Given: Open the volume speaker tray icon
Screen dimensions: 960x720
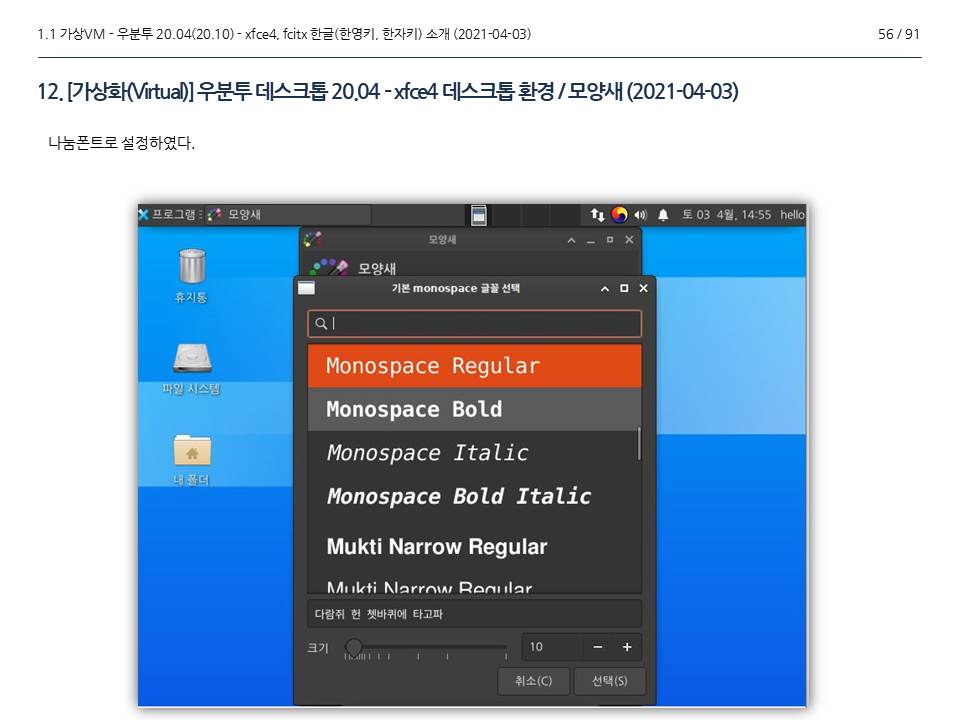Looking at the screenshot, I should click(x=640, y=215).
